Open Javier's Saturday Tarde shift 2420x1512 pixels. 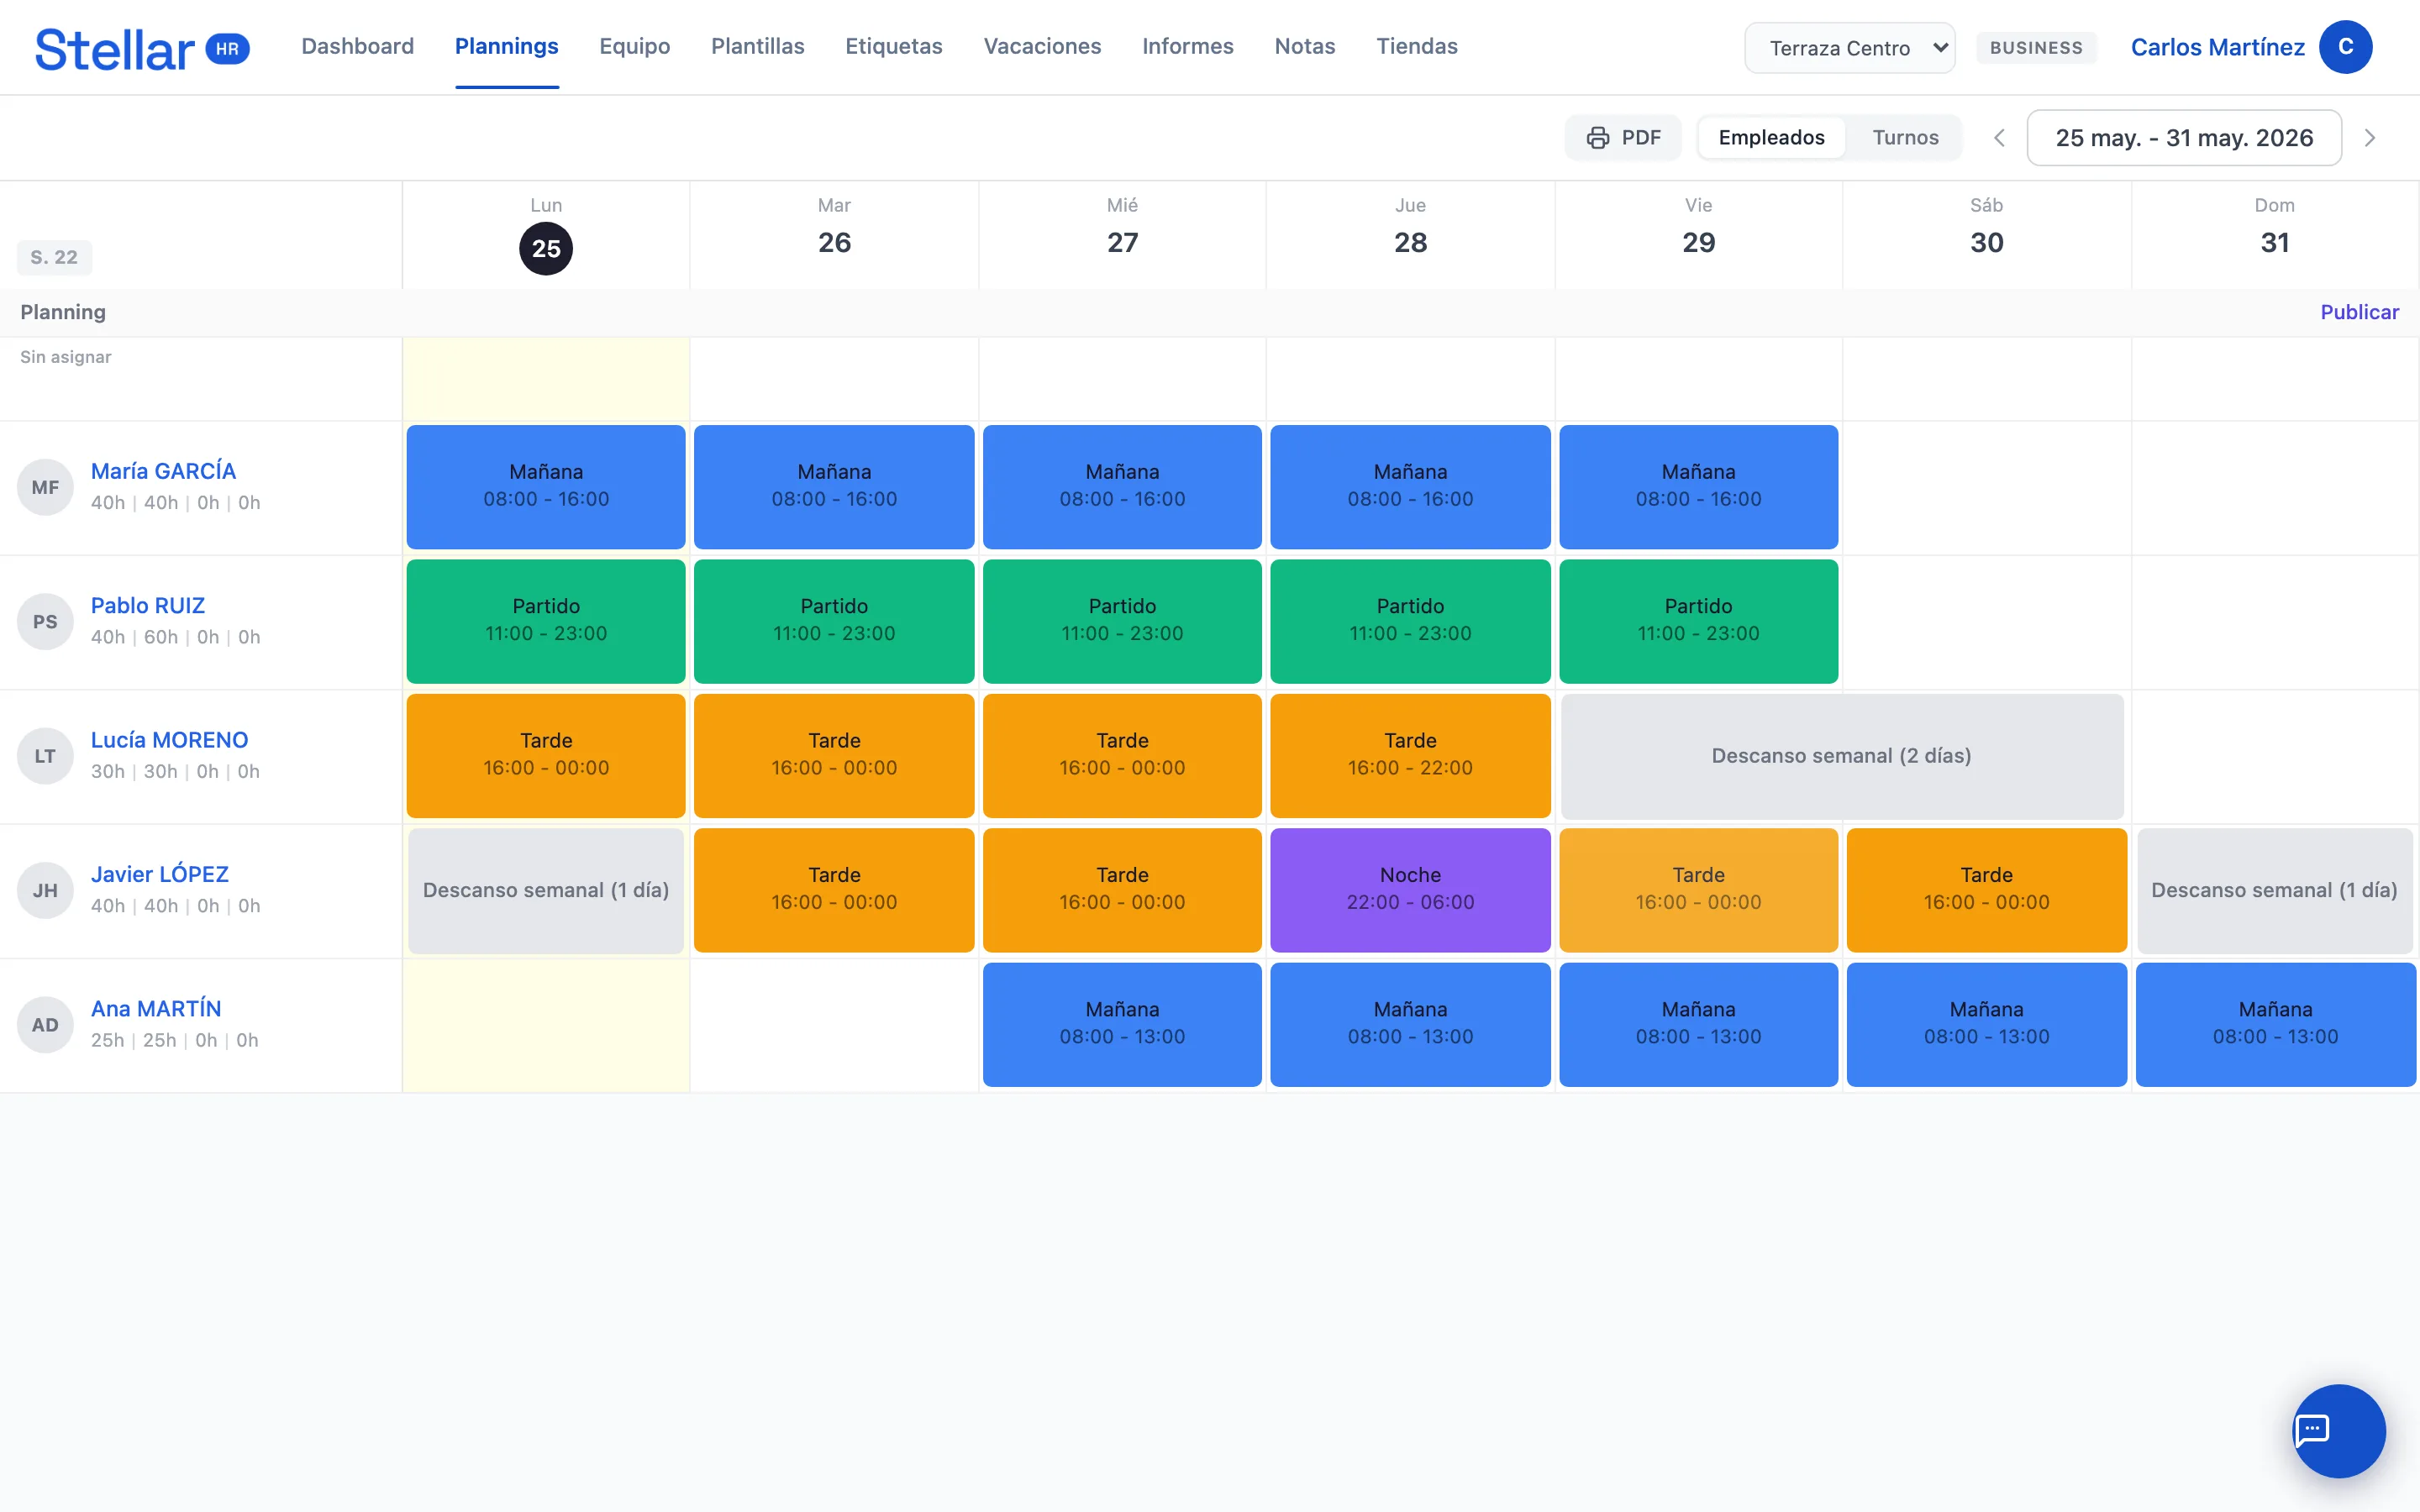[x=1986, y=890]
